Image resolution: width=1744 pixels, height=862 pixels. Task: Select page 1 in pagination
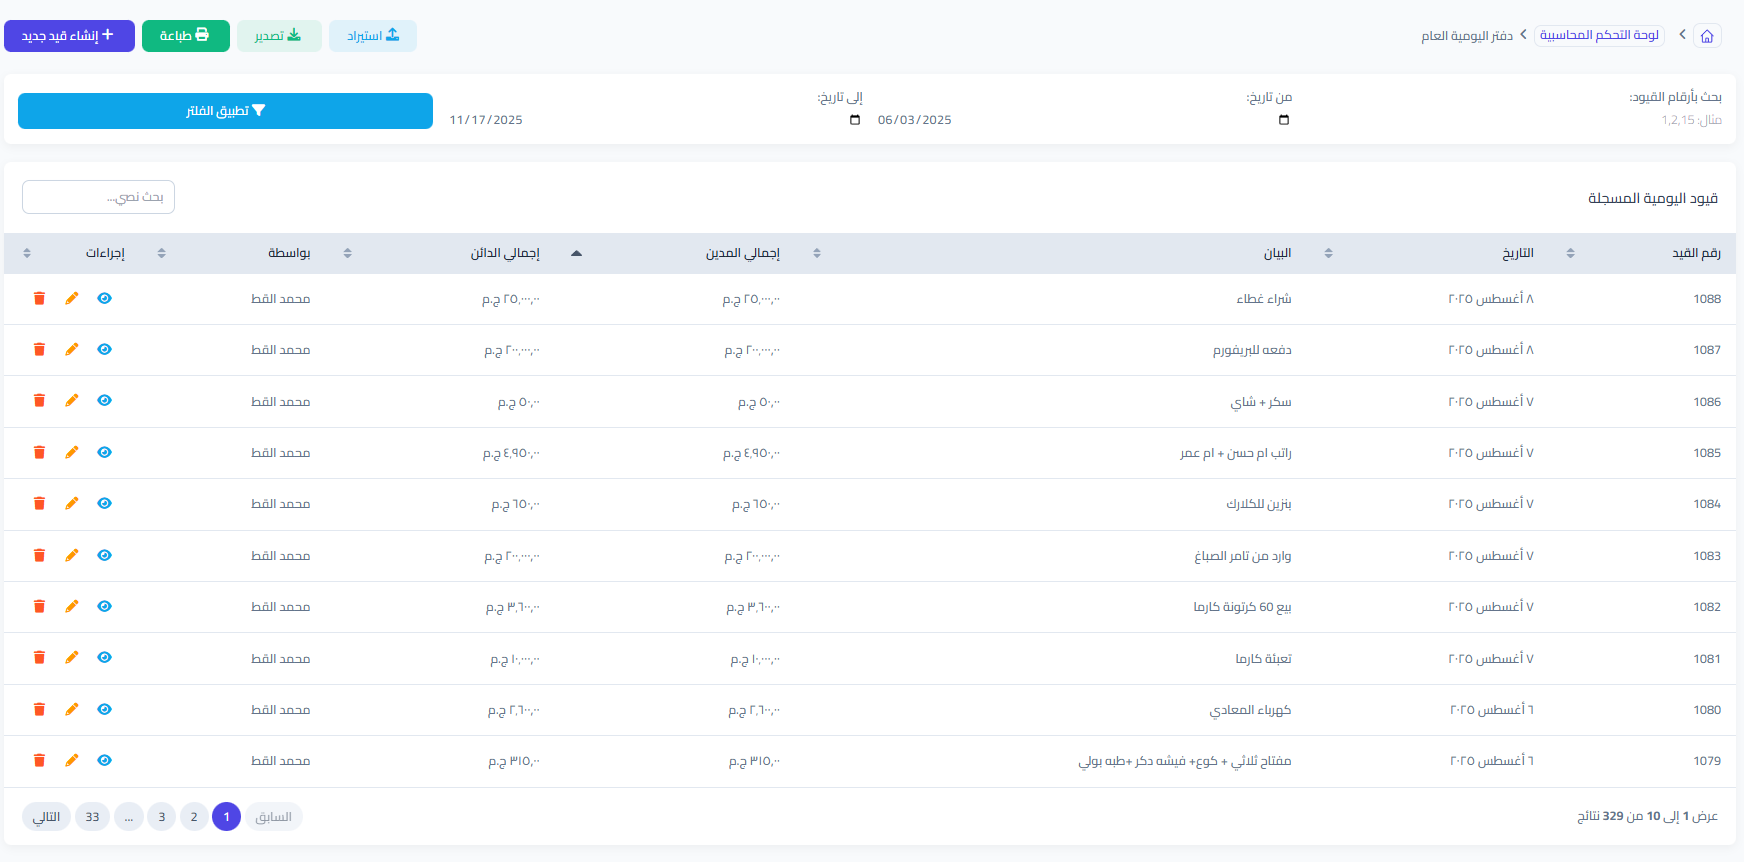[227, 817]
